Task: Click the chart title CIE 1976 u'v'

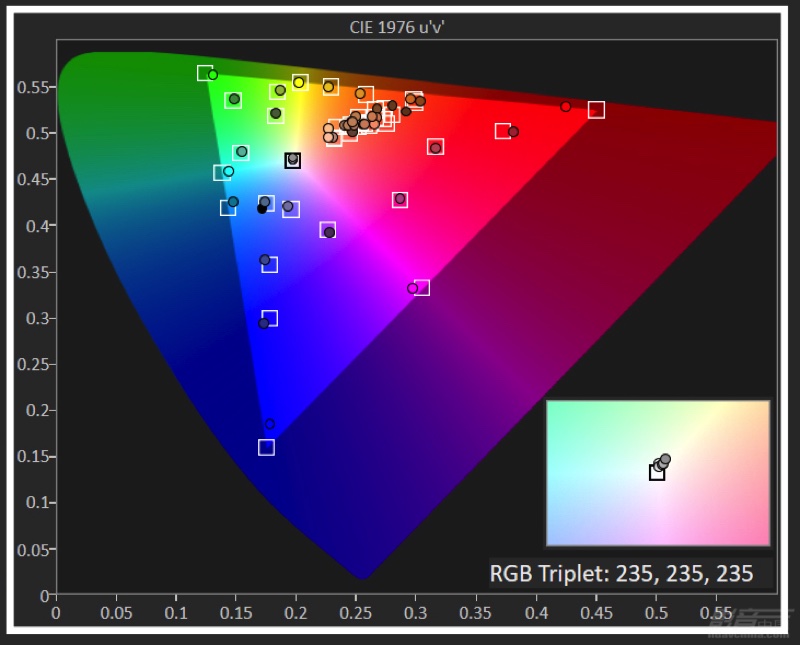Action: point(397,27)
